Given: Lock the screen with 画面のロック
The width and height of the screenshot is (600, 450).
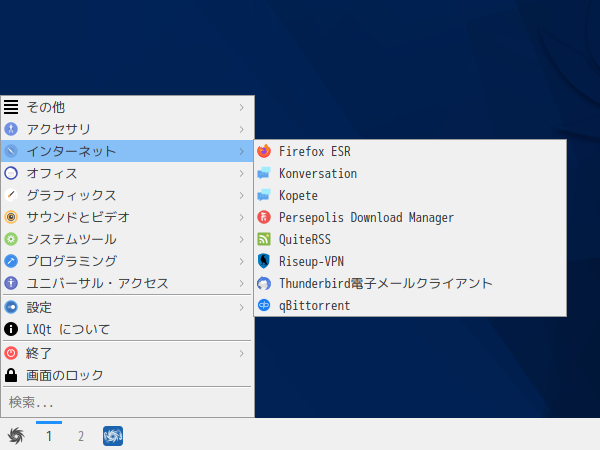Looking at the screenshot, I should coord(127,375).
